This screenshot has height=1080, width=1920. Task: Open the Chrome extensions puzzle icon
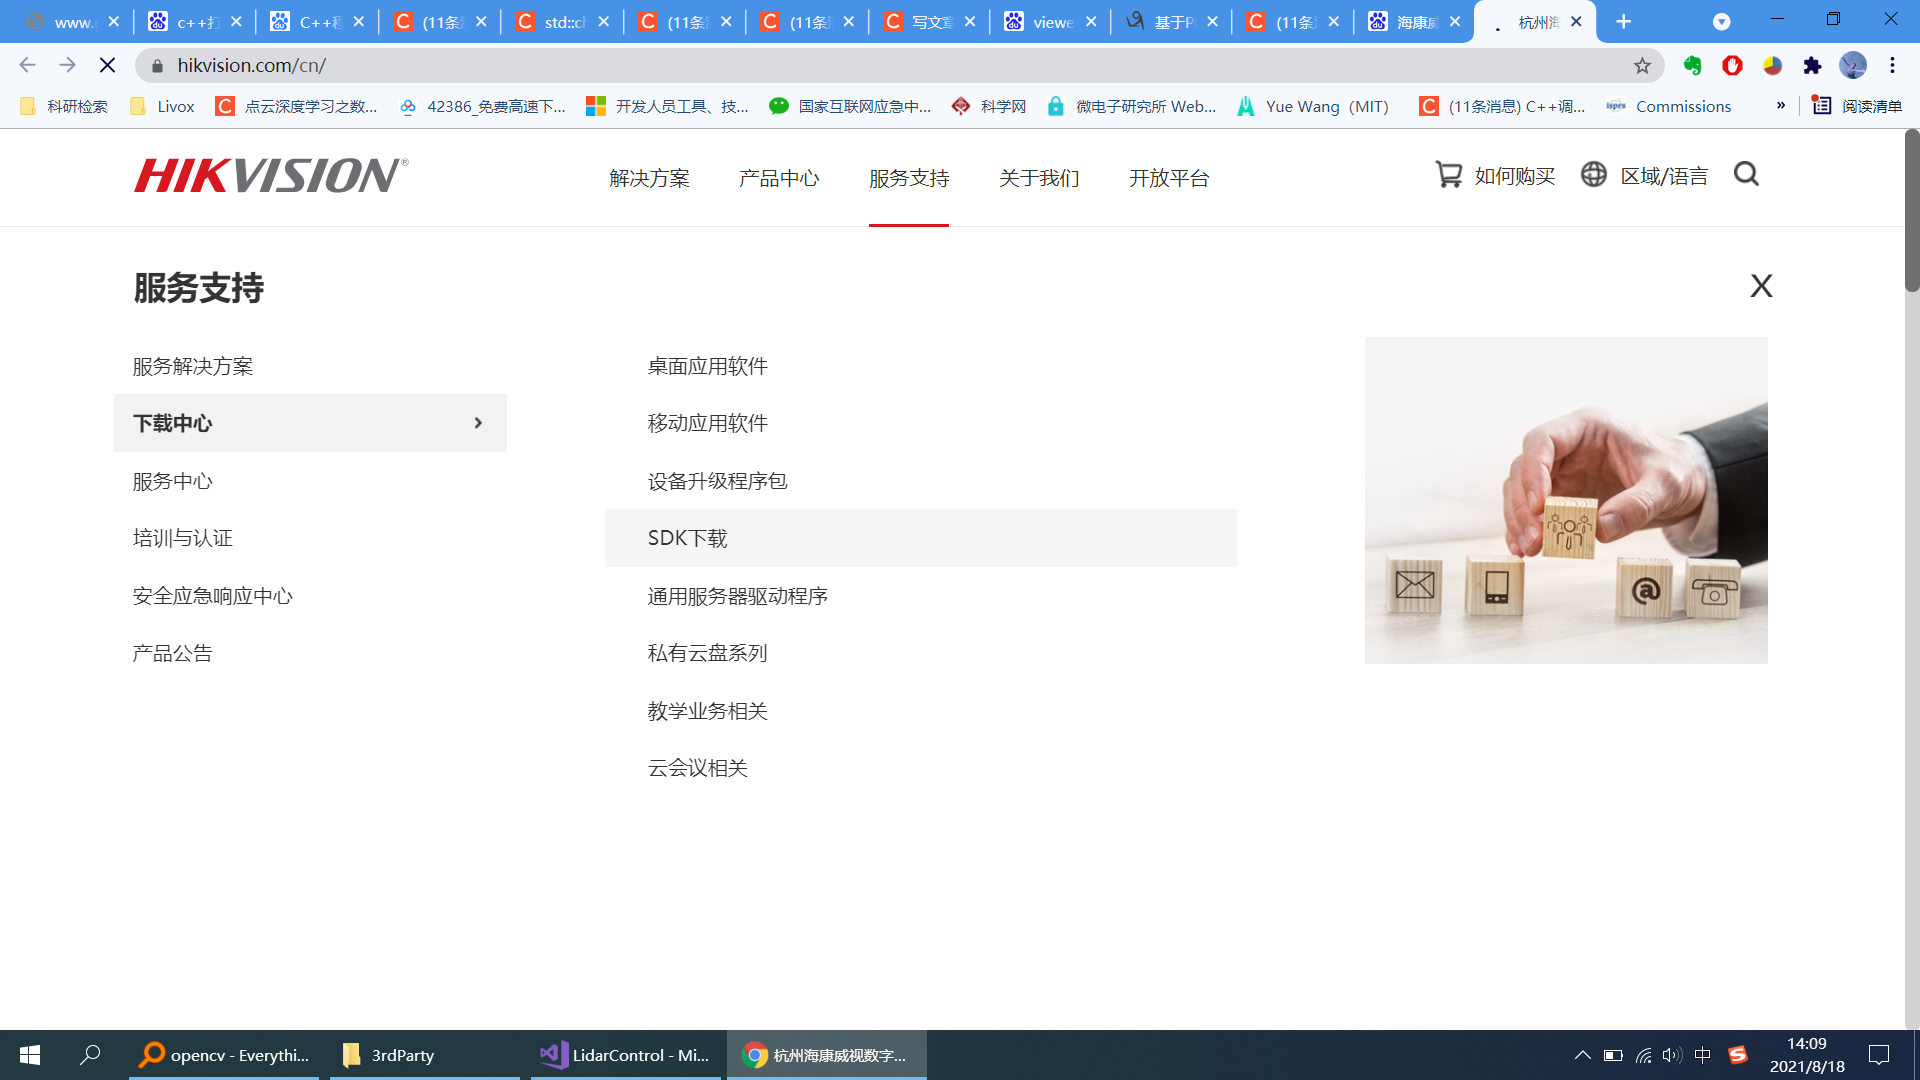(x=1812, y=66)
